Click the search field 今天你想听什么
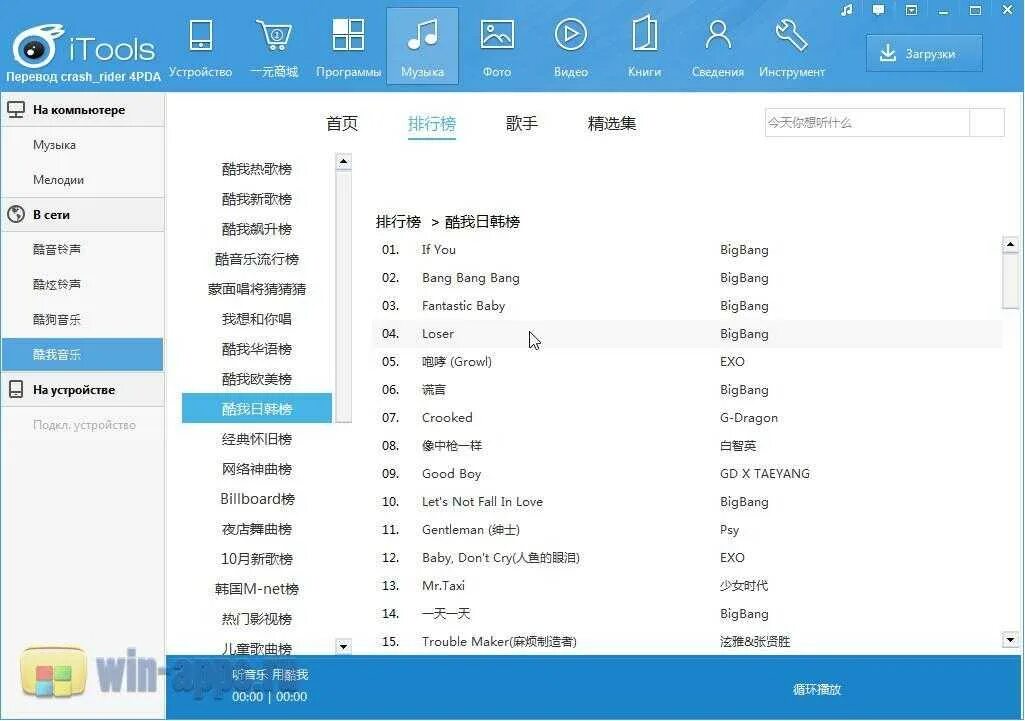 coord(866,121)
